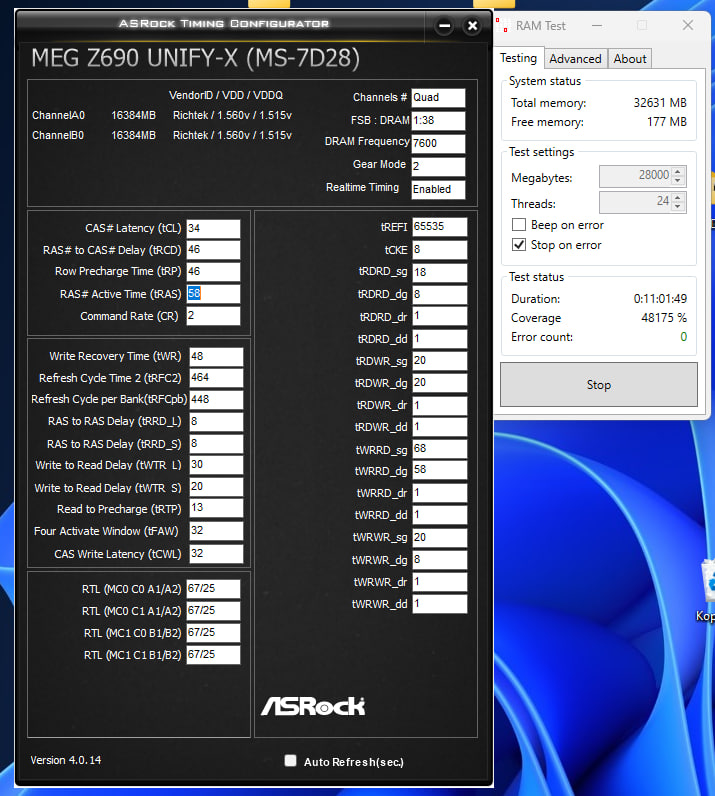Click the ChannelA0 row label
Image resolution: width=715 pixels, height=796 pixels.
pos(58,116)
